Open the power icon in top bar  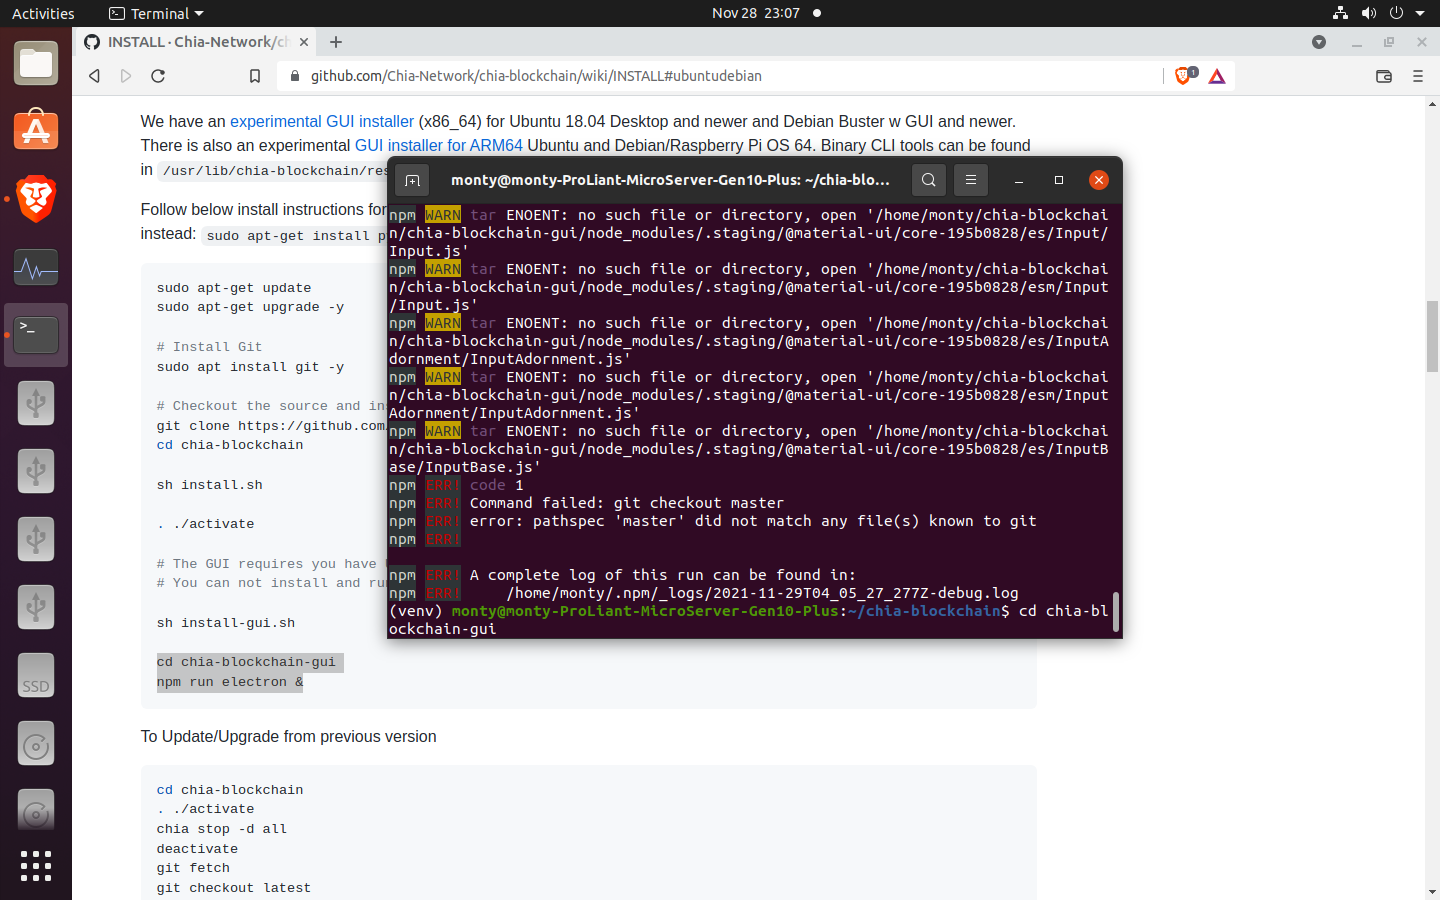click(1397, 13)
